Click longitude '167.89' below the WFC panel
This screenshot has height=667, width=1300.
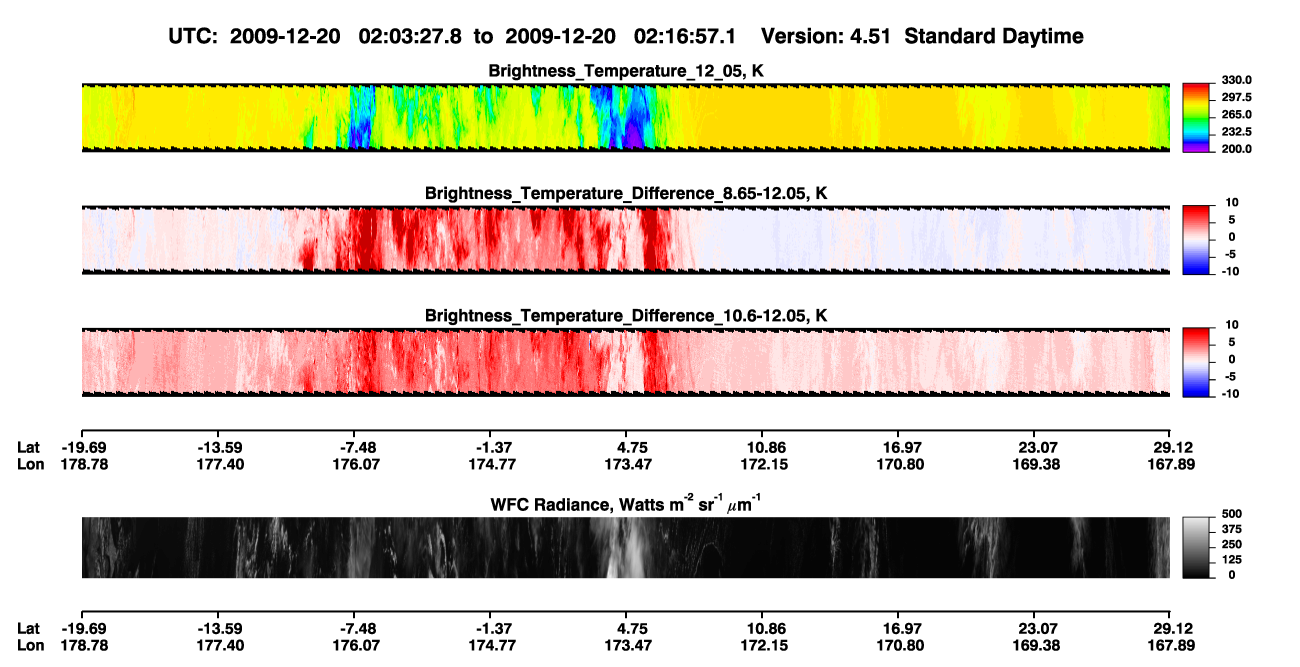(1170, 645)
